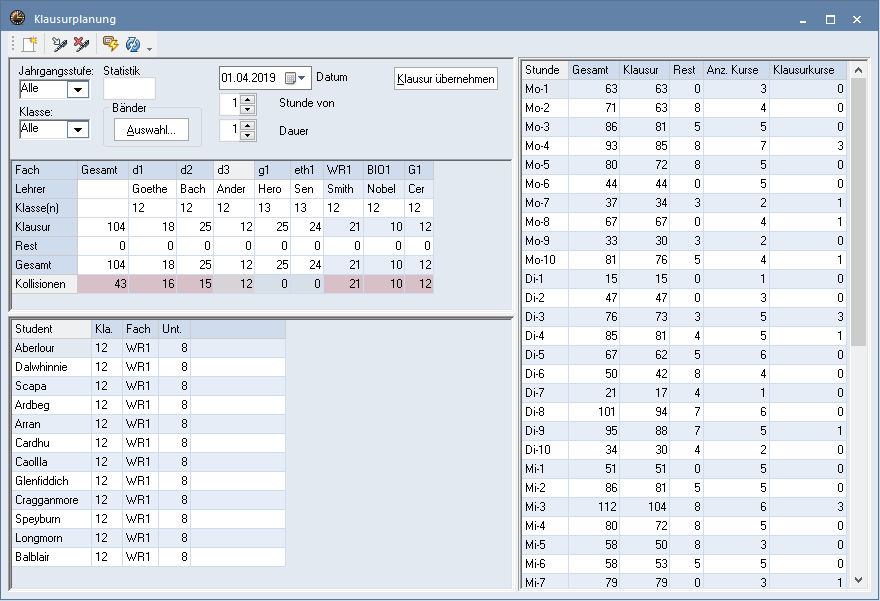Open the toolbar options dropdown arrow
The height and width of the screenshot is (601, 880).
[149, 49]
